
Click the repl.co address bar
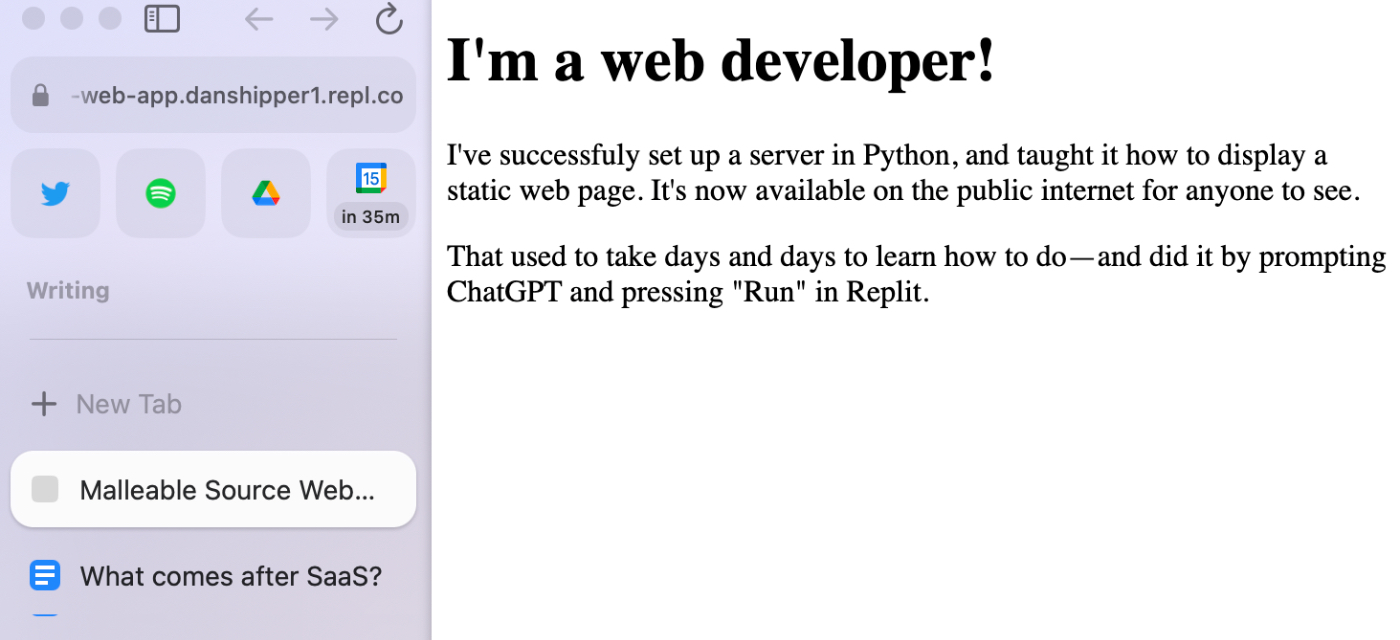pyautogui.click(x=213, y=95)
